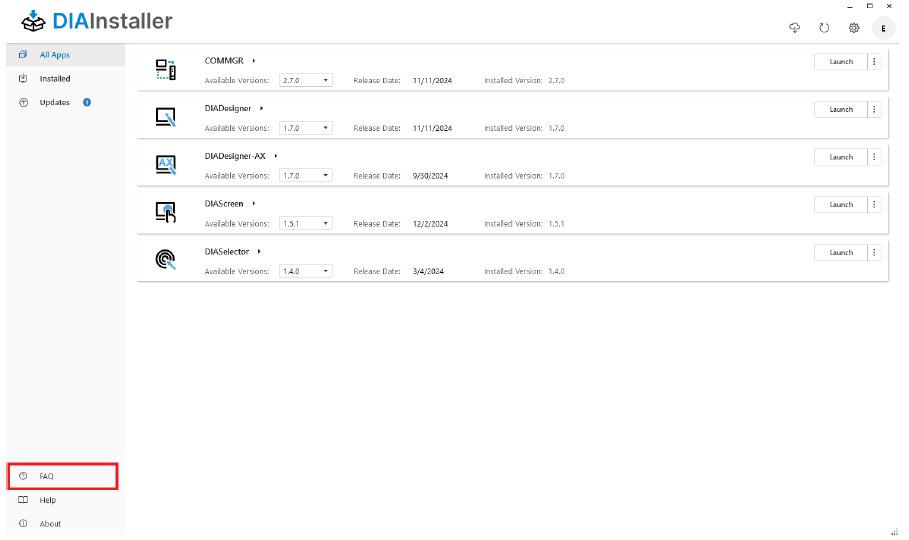Click the DIADesigner application icon

click(x=166, y=117)
